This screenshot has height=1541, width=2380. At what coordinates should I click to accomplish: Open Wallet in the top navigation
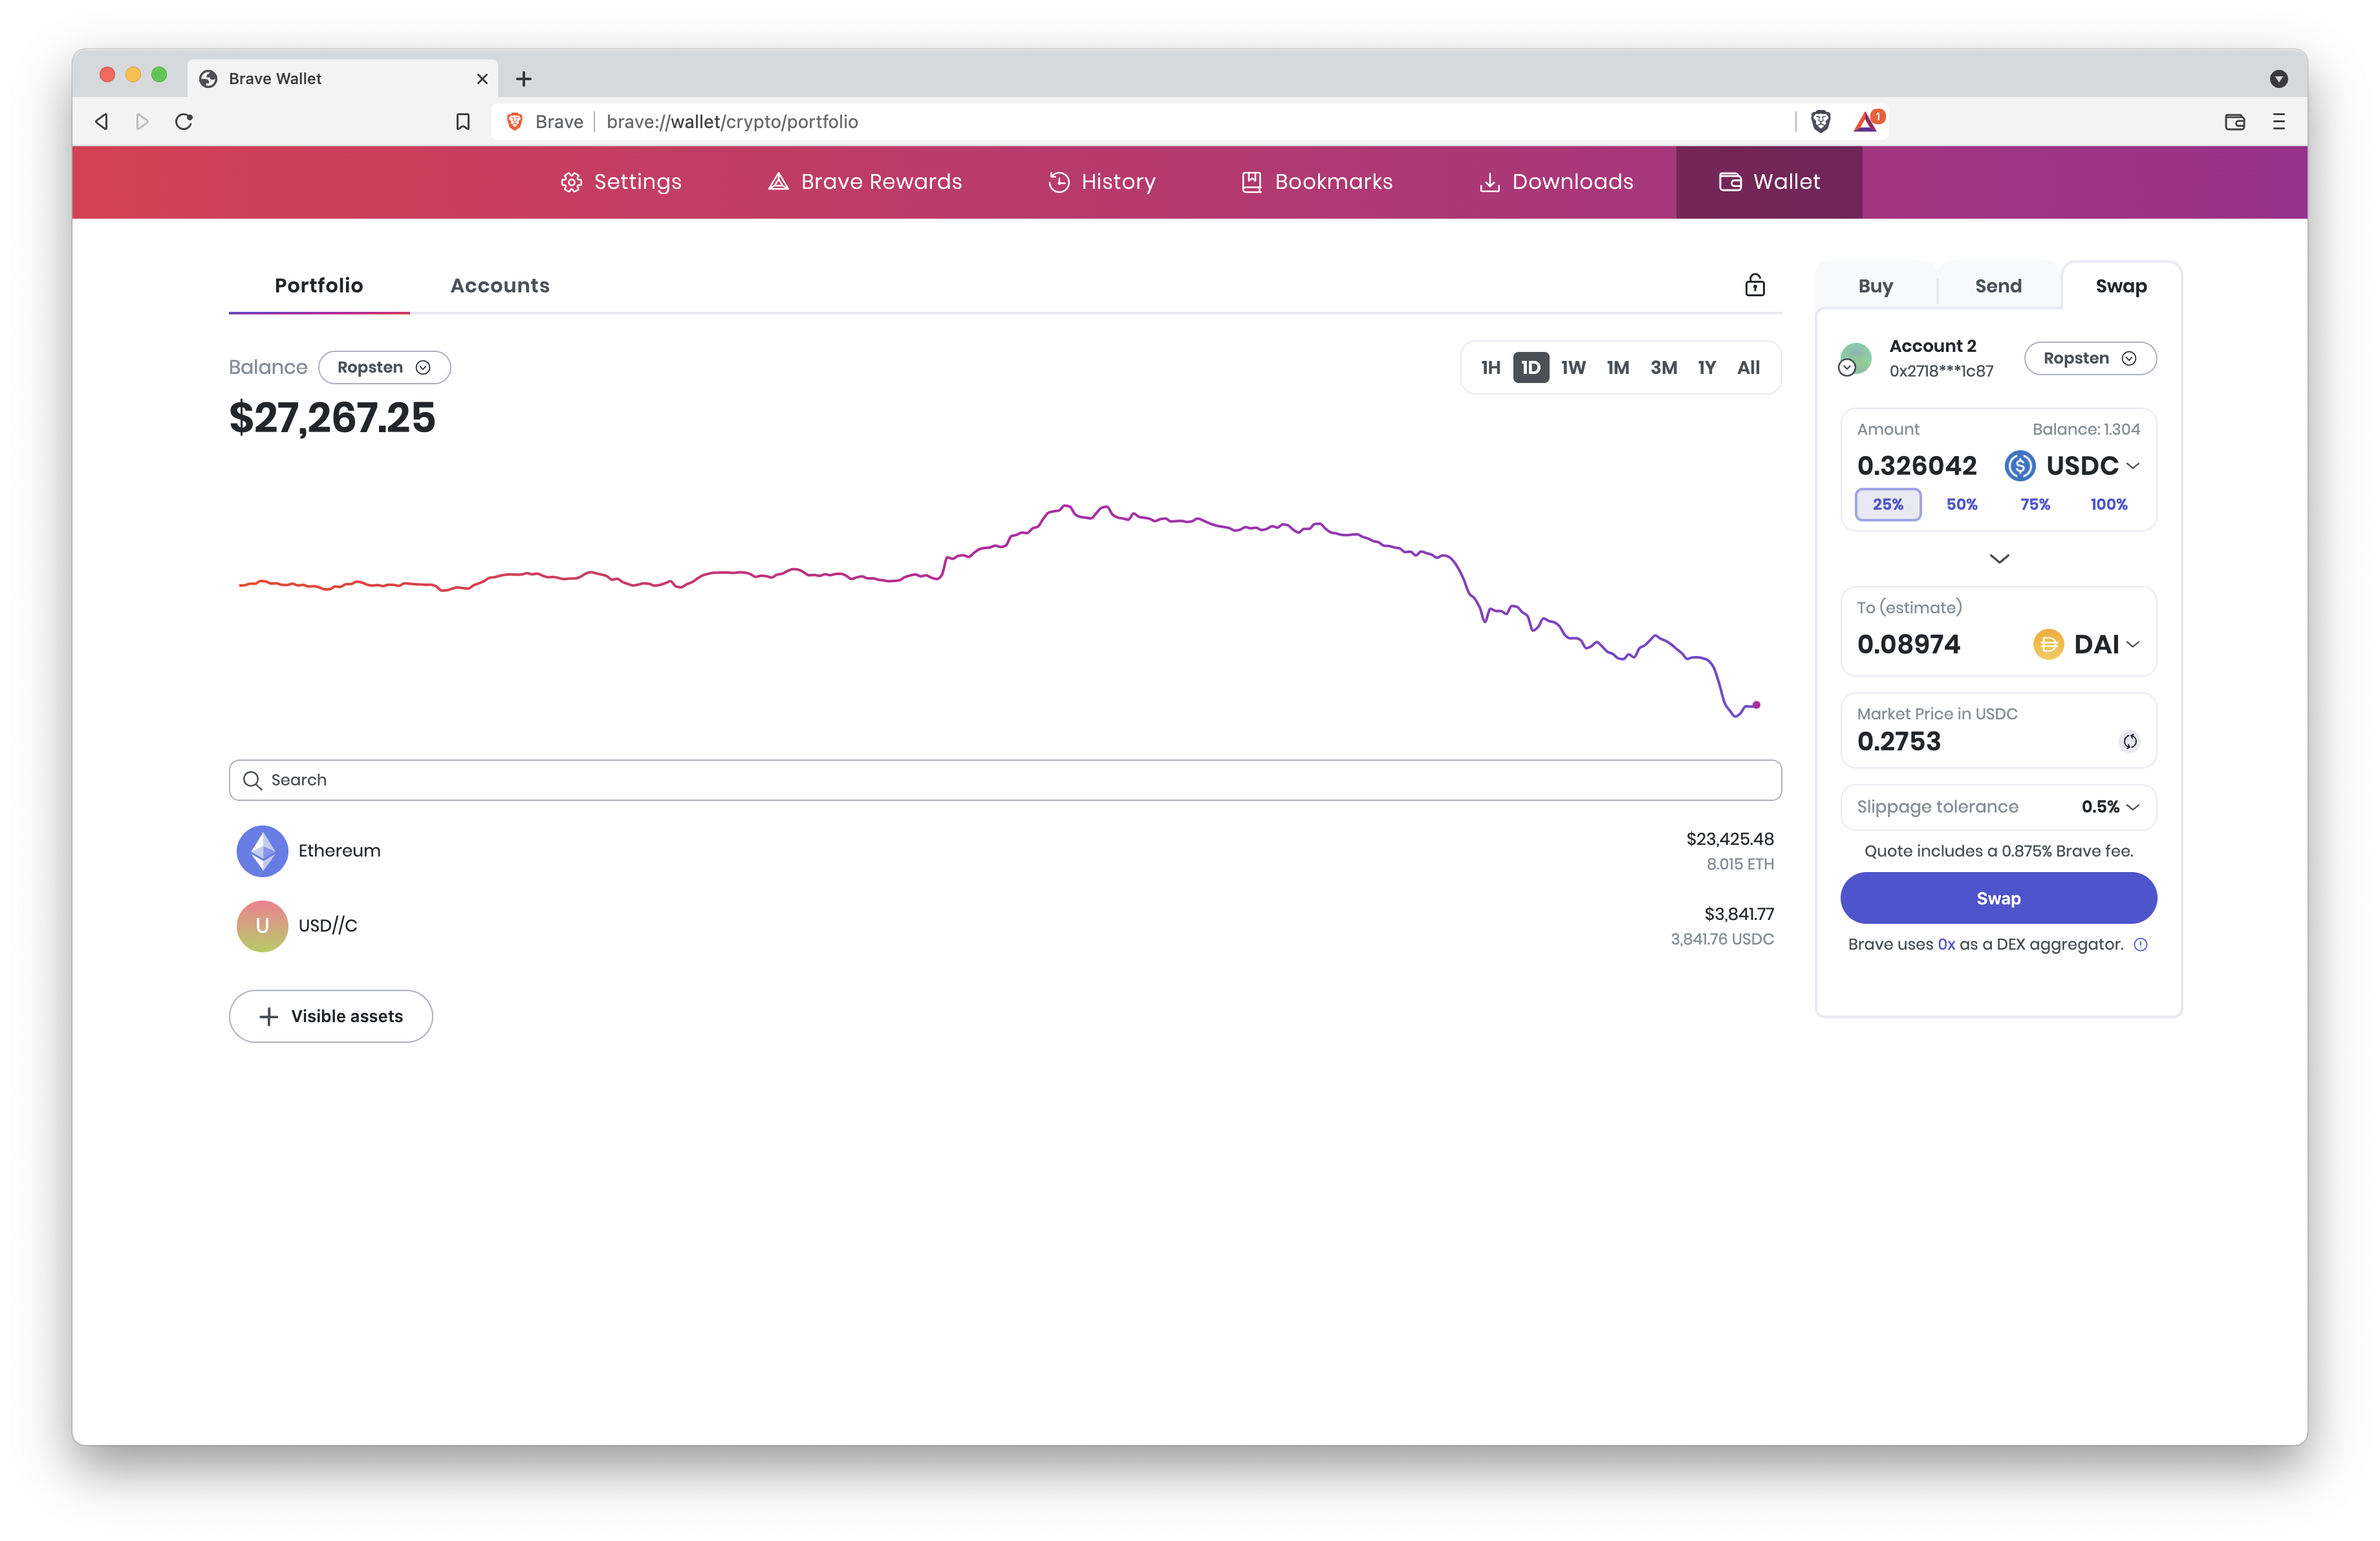[1769, 182]
